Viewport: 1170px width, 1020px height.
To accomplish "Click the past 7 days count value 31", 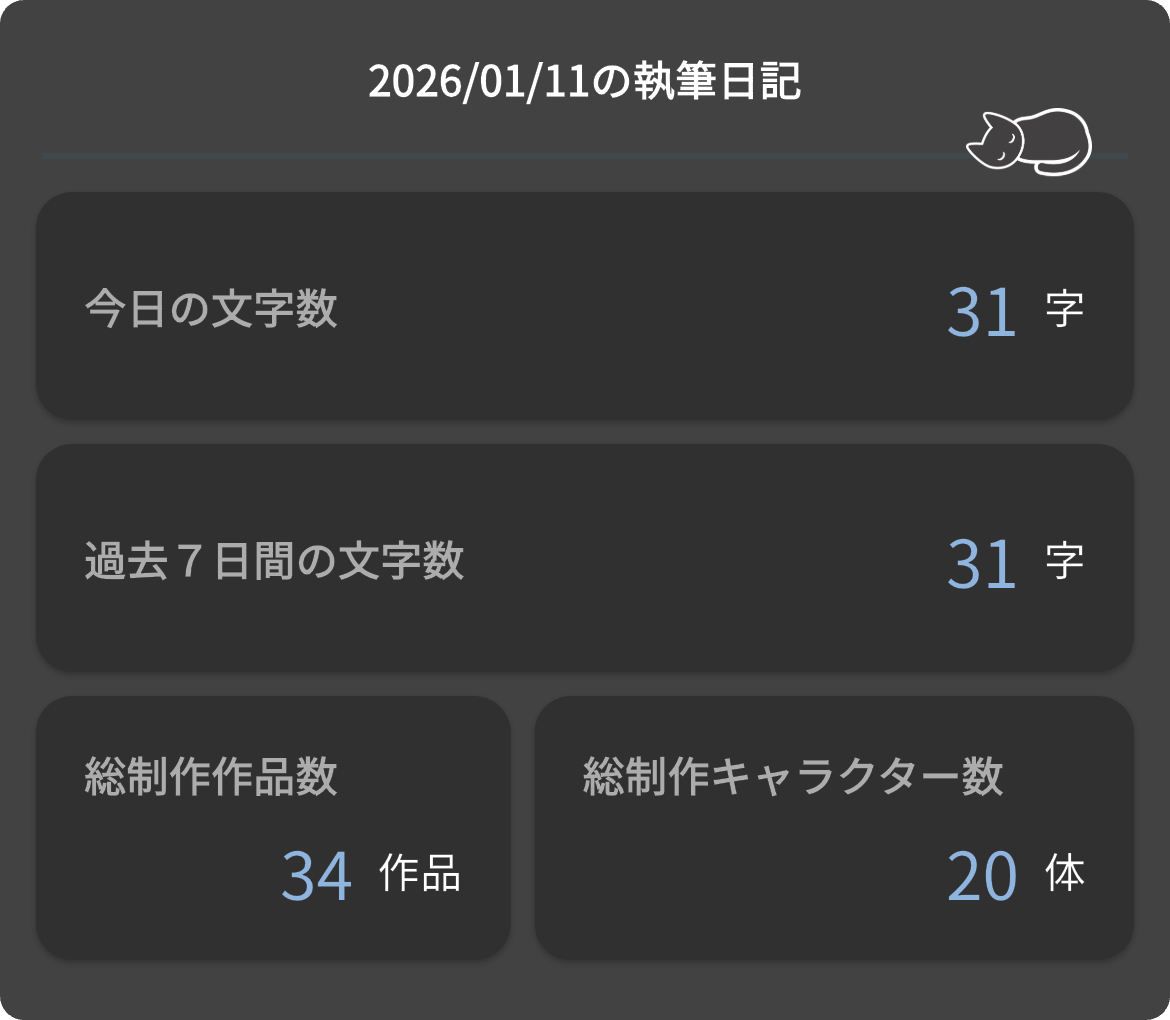I will (x=981, y=563).
